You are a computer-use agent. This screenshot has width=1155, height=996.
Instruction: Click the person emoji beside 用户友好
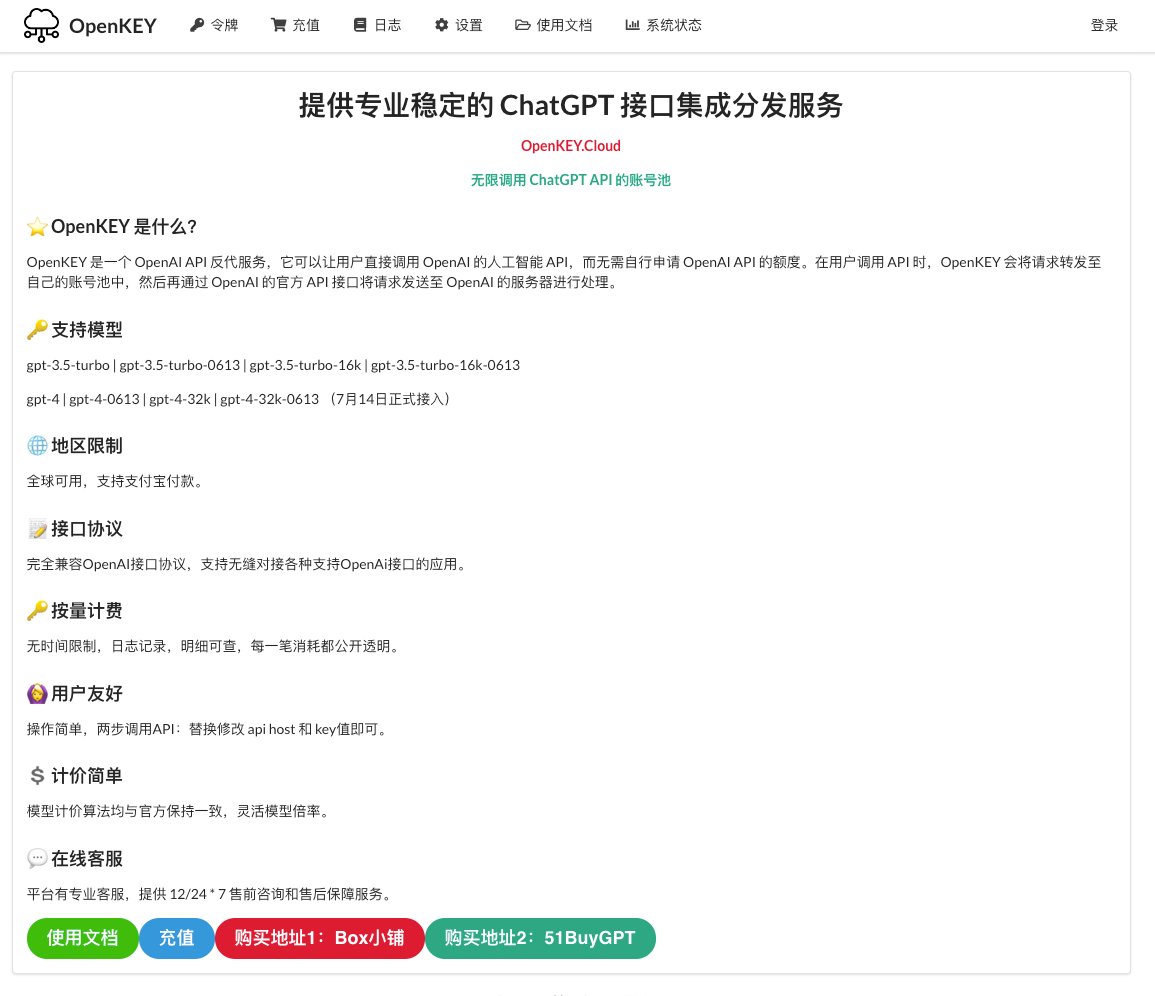[x=37, y=693]
